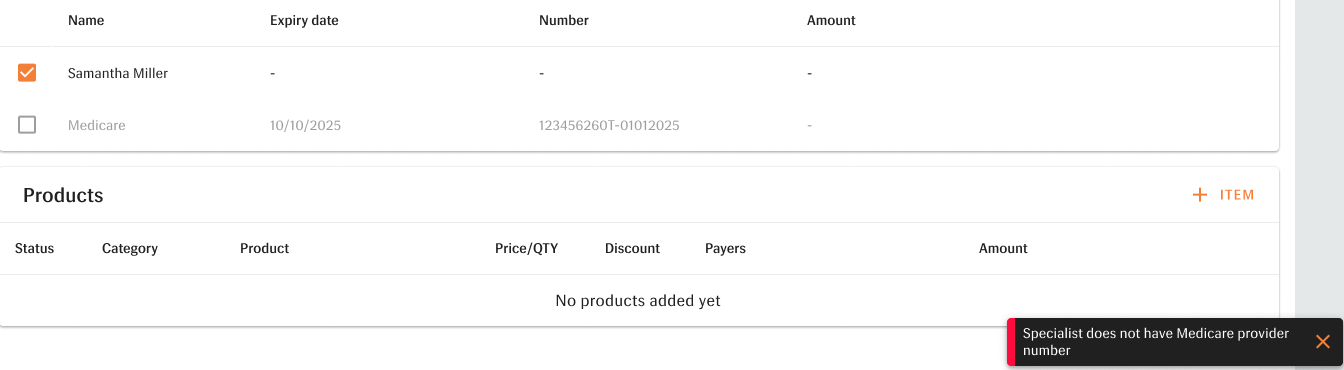Image resolution: width=1344 pixels, height=370 pixels.
Task: Select the Samantha Miller row name
Action: tap(118, 73)
